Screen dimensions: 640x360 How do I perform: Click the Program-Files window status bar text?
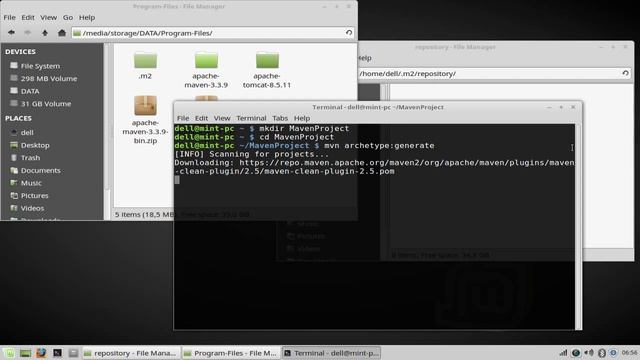[x=182, y=214]
